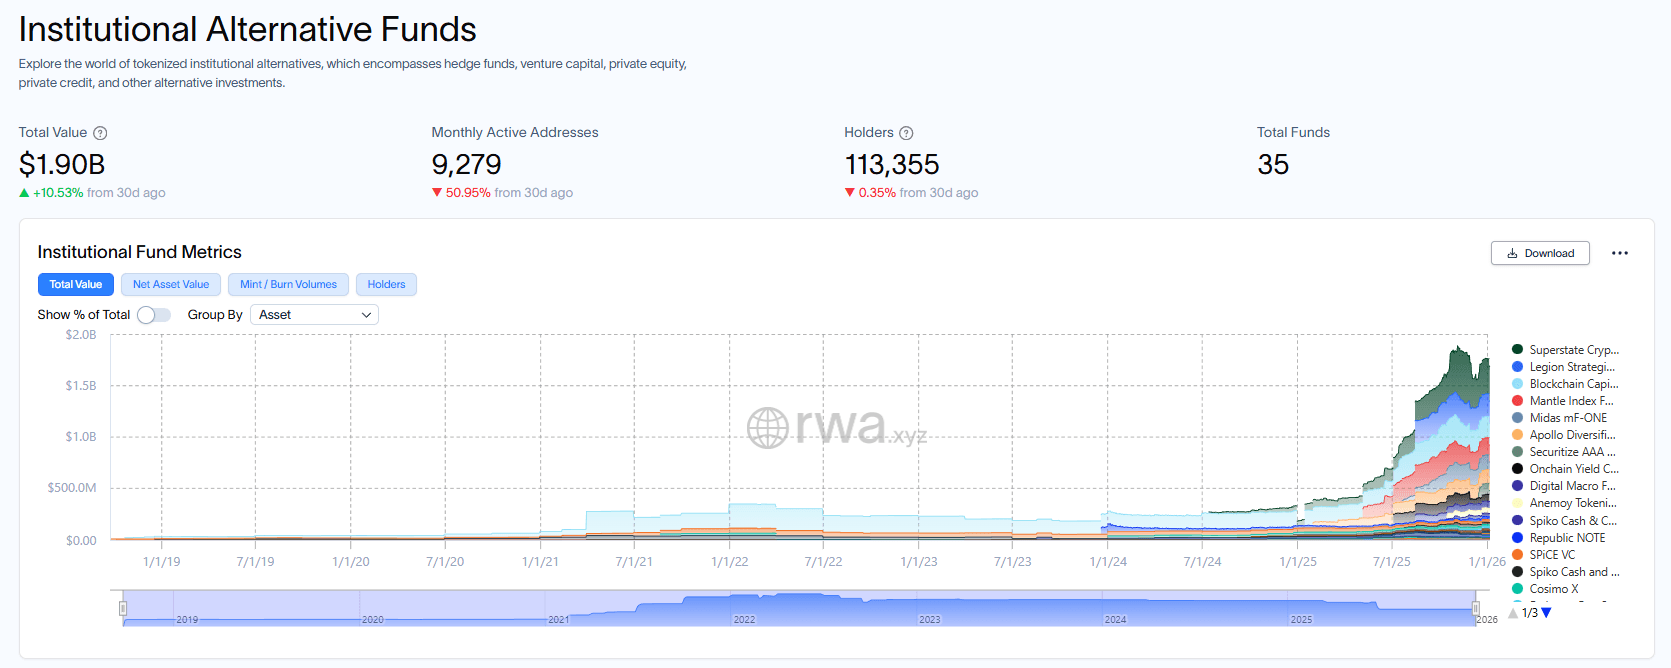
Task: Toggle Blockchain Capi... series in legend
Action: 1565,384
